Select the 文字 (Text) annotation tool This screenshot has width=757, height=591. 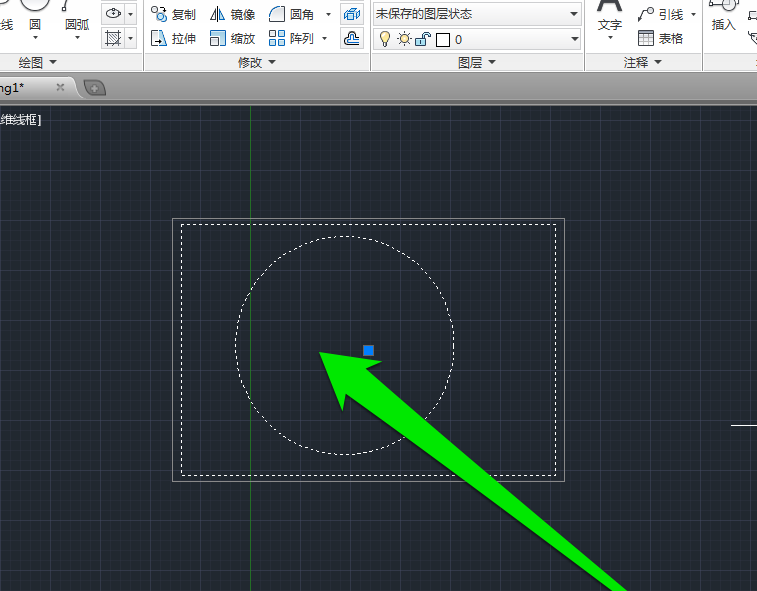(x=609, y=15)
